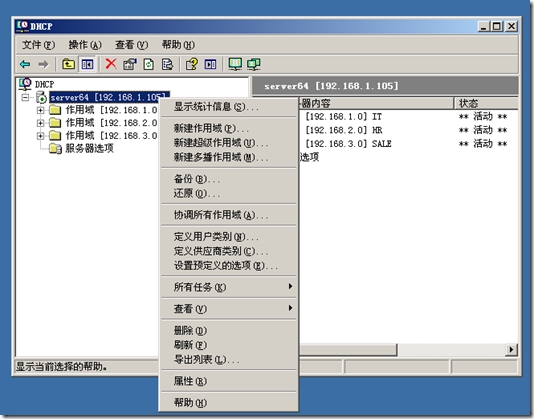Select the DHCP root tree label
The width and height of the screenshot is (534, 419).
(x=45, y=84)
